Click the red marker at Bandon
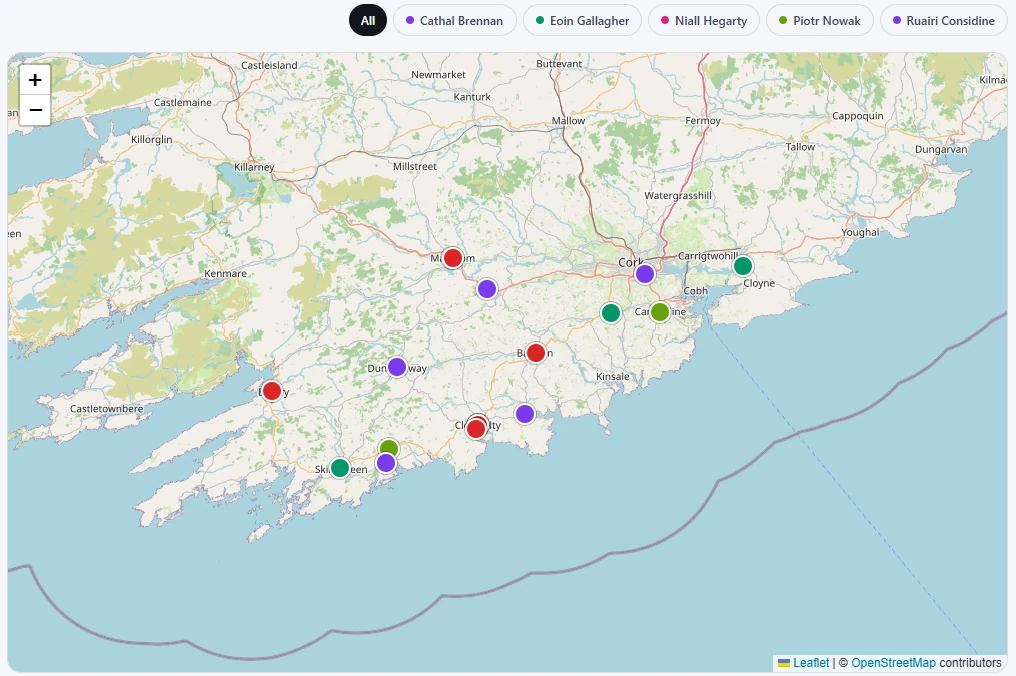 click(536, 353)
